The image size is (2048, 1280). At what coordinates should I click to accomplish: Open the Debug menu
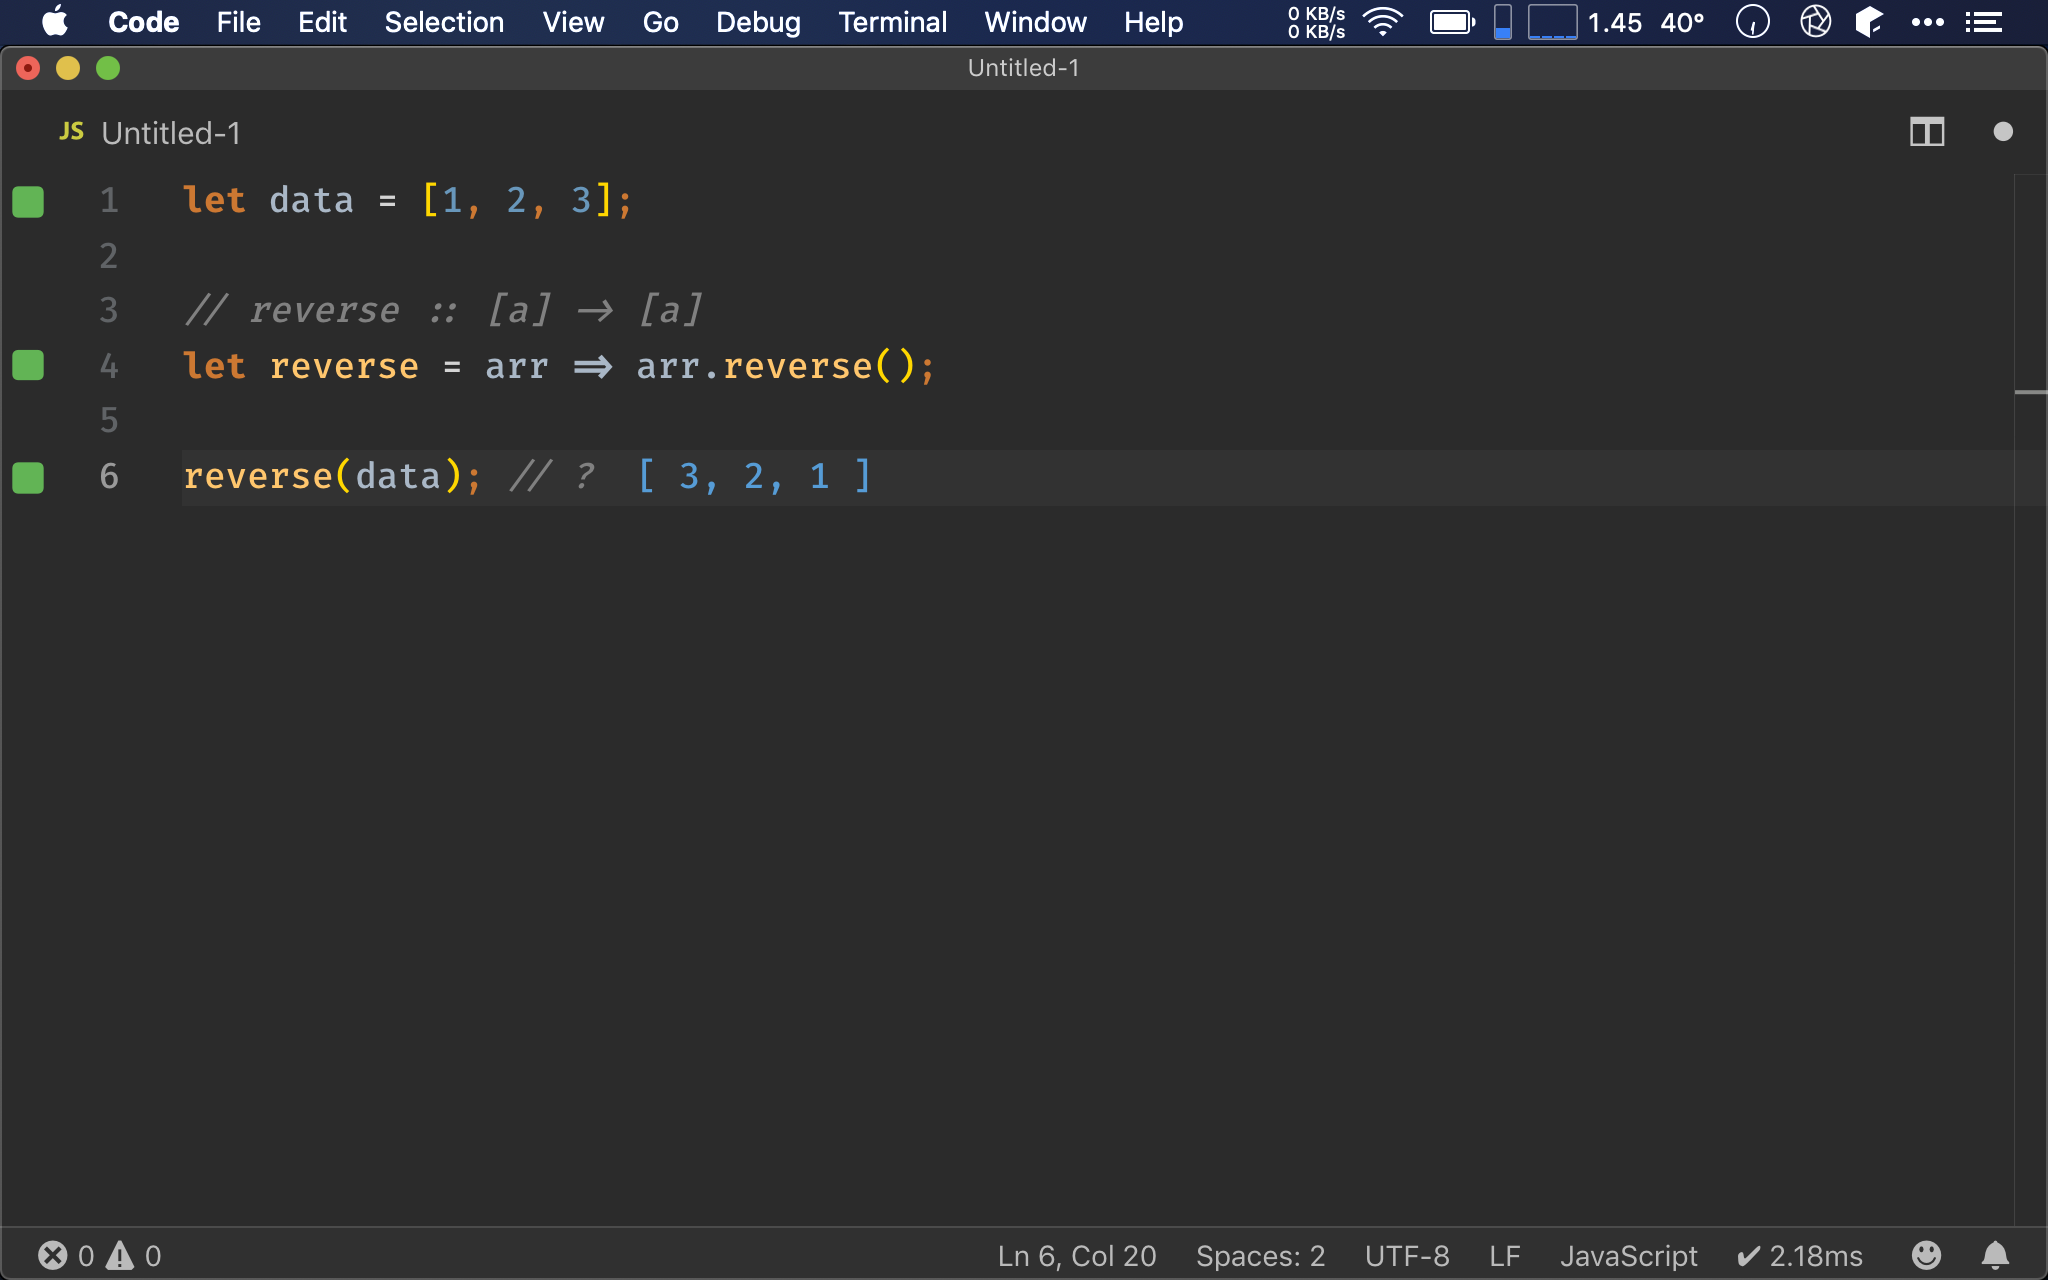pos(758,22)
